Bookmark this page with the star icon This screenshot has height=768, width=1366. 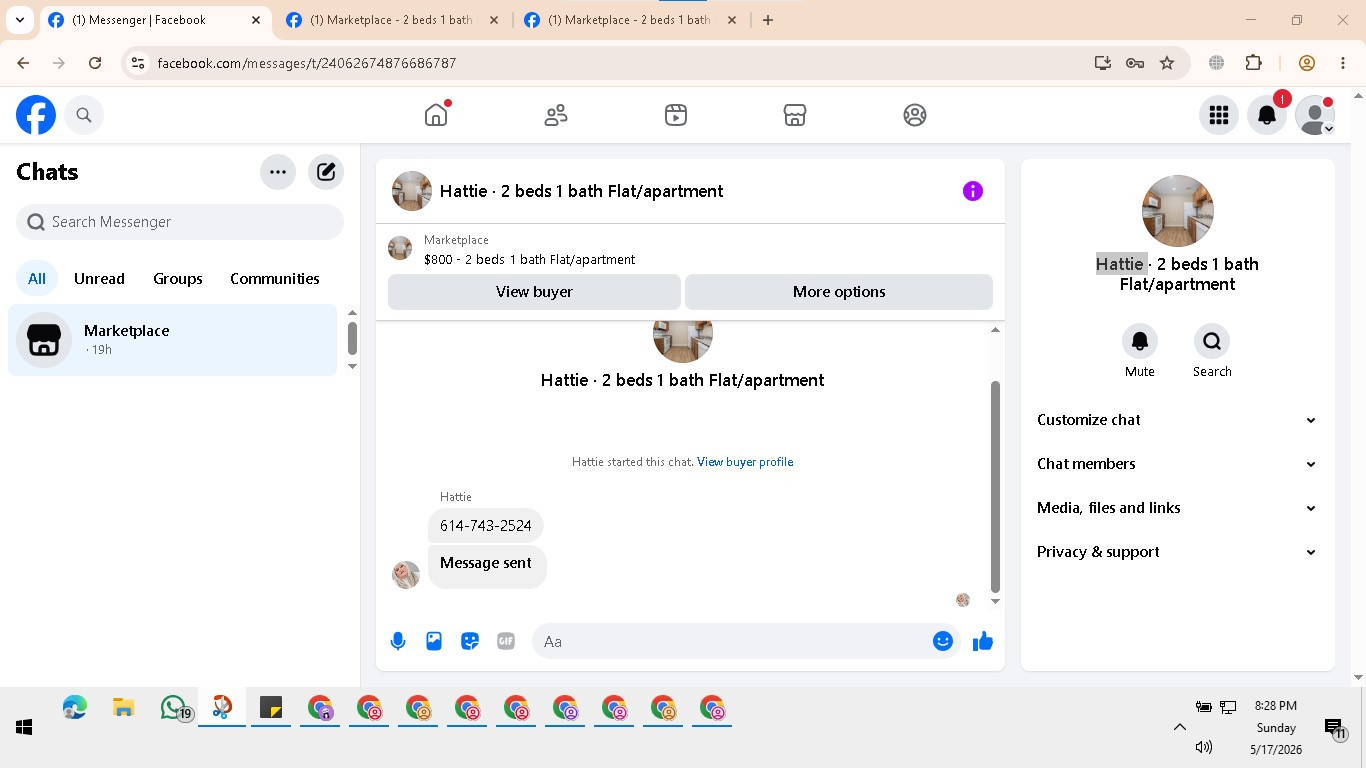1167,63
